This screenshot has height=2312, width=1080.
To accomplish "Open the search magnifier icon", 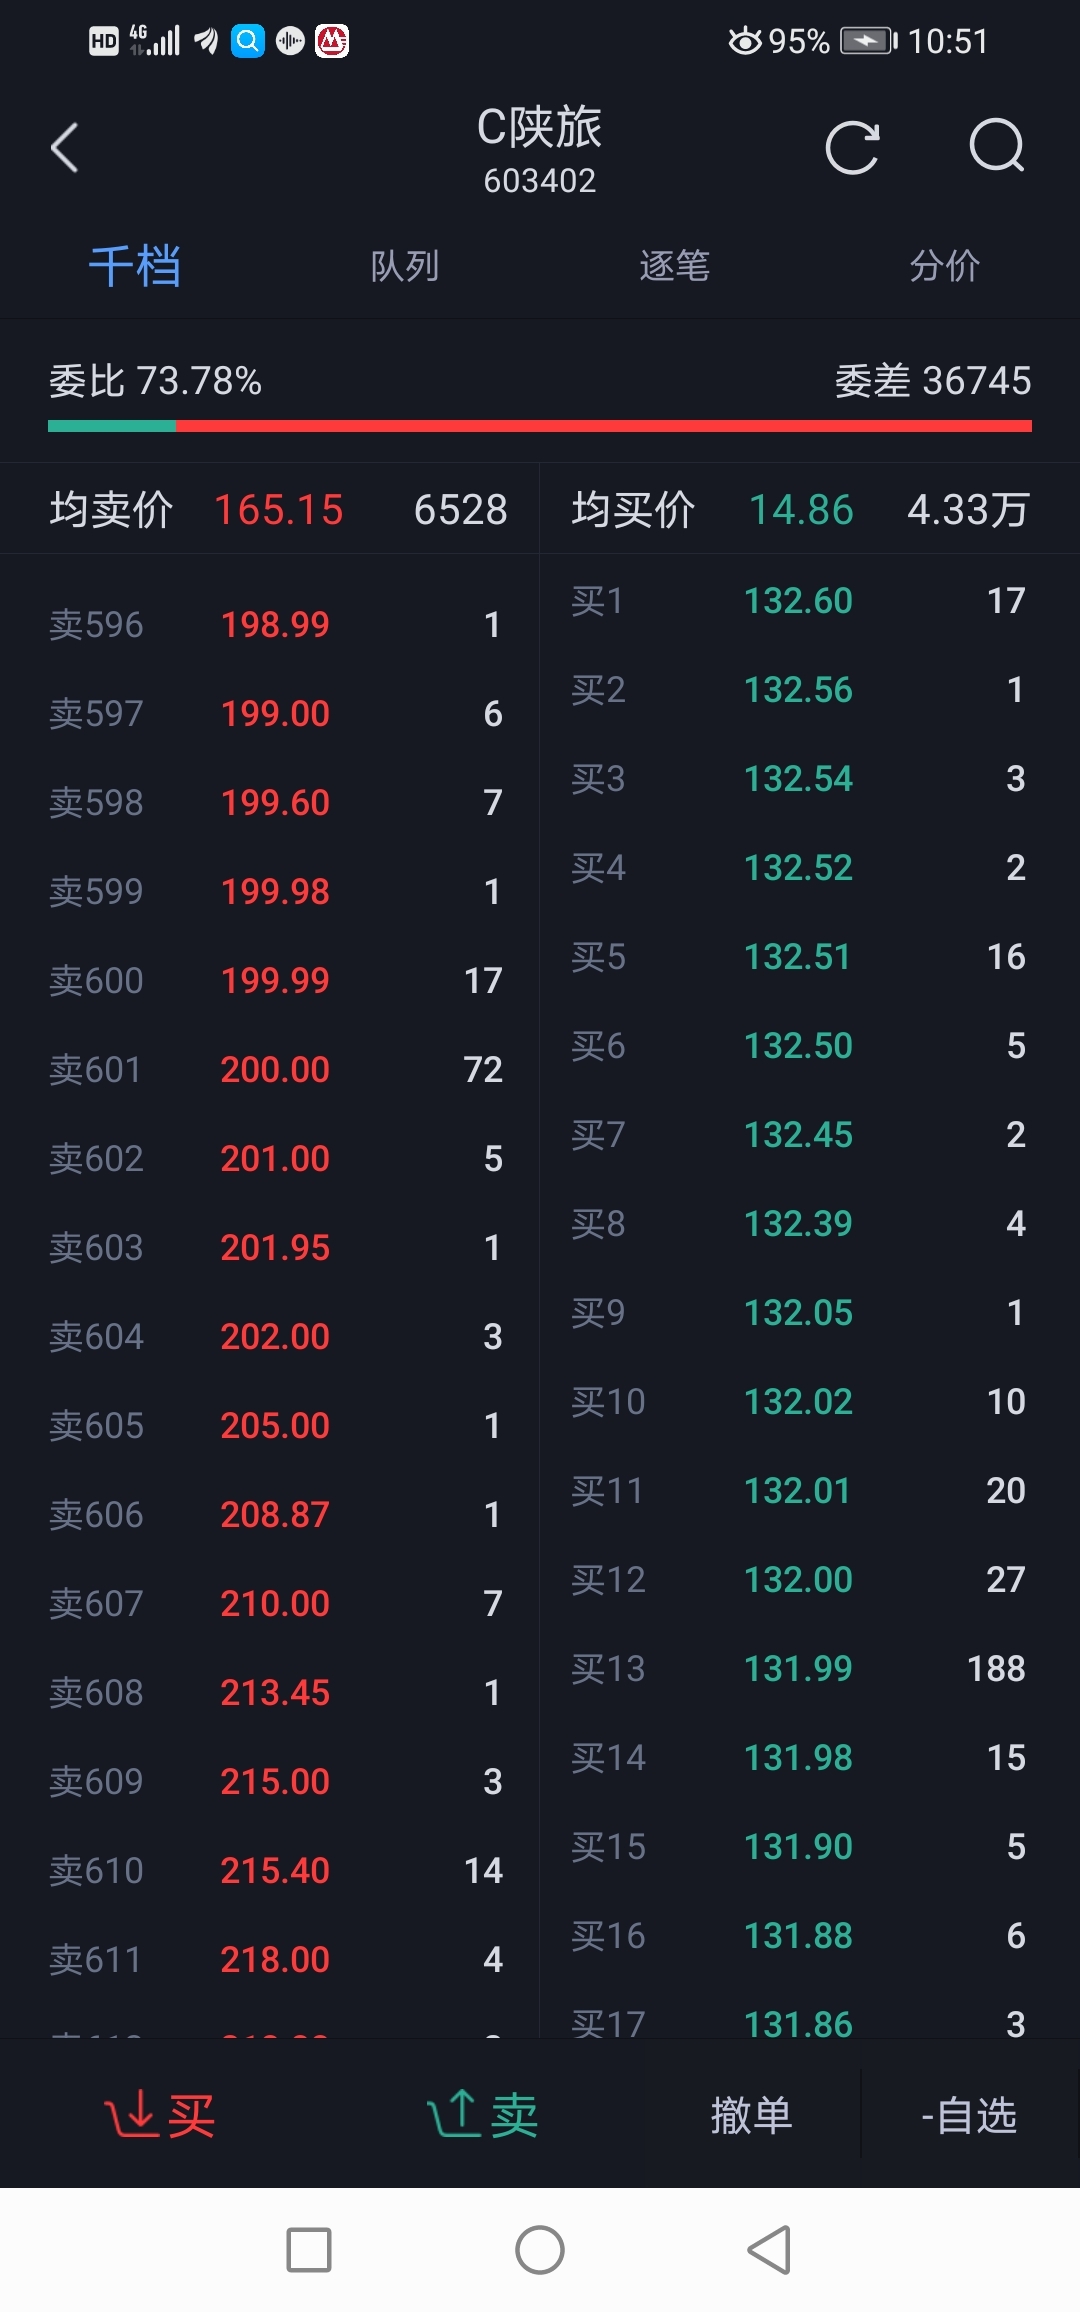I will coord(997,148).
